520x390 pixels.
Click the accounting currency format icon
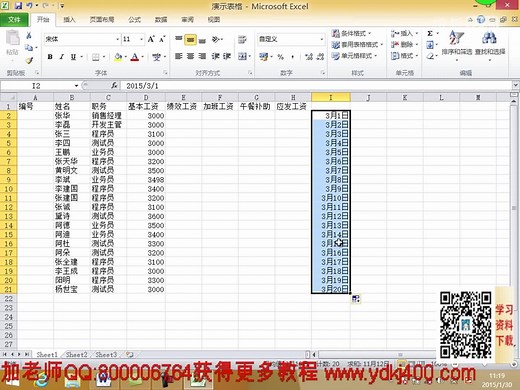click(264, 57)
